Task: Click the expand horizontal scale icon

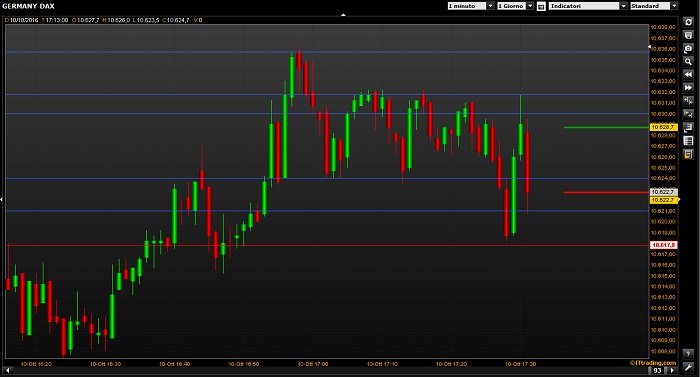Action: (x=688, y=115)
